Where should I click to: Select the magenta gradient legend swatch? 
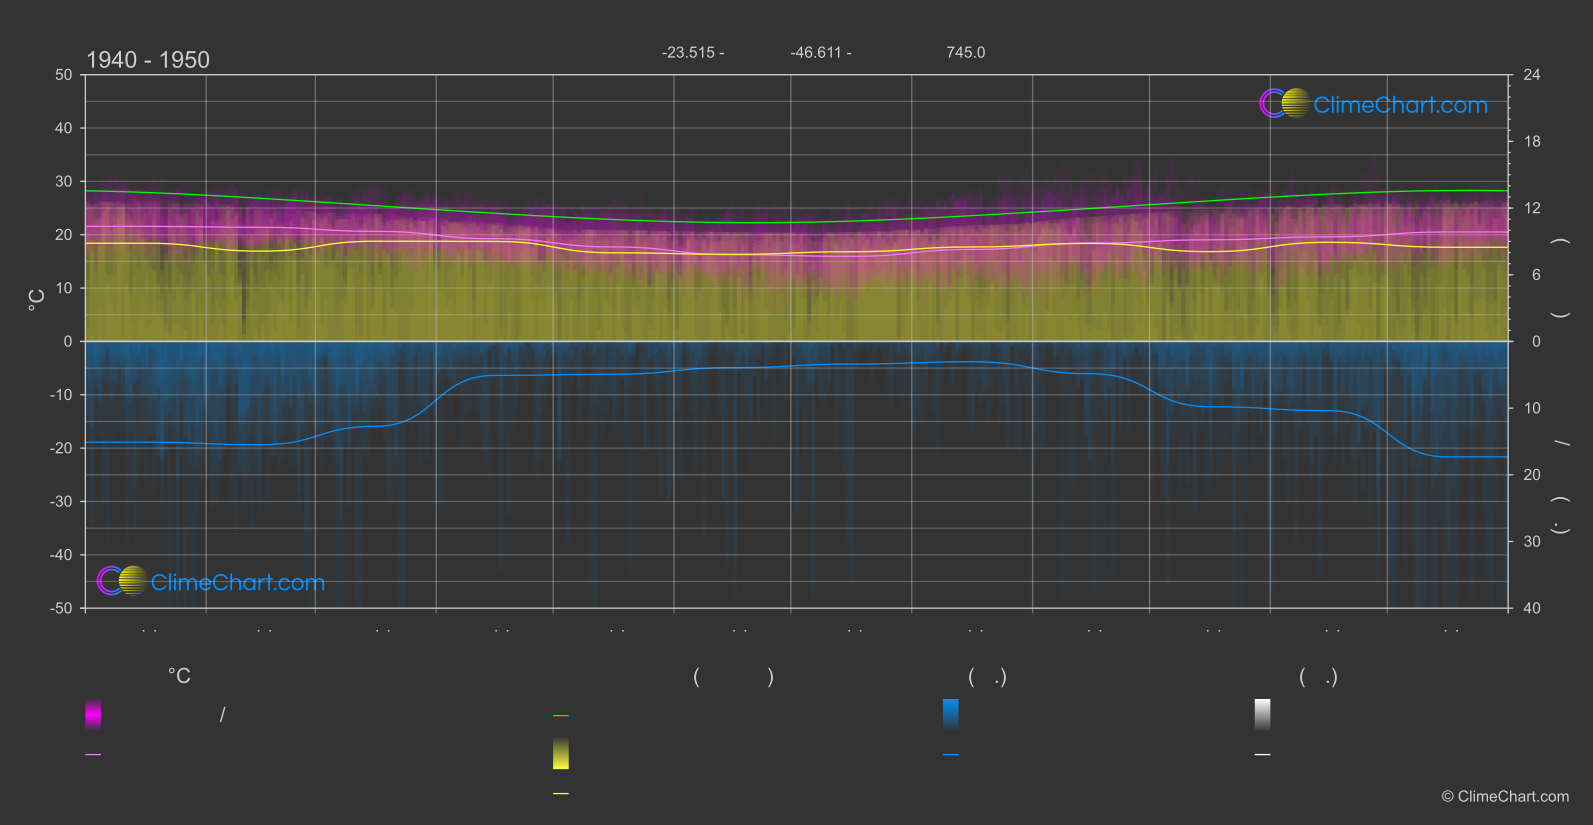coord(93,714)
